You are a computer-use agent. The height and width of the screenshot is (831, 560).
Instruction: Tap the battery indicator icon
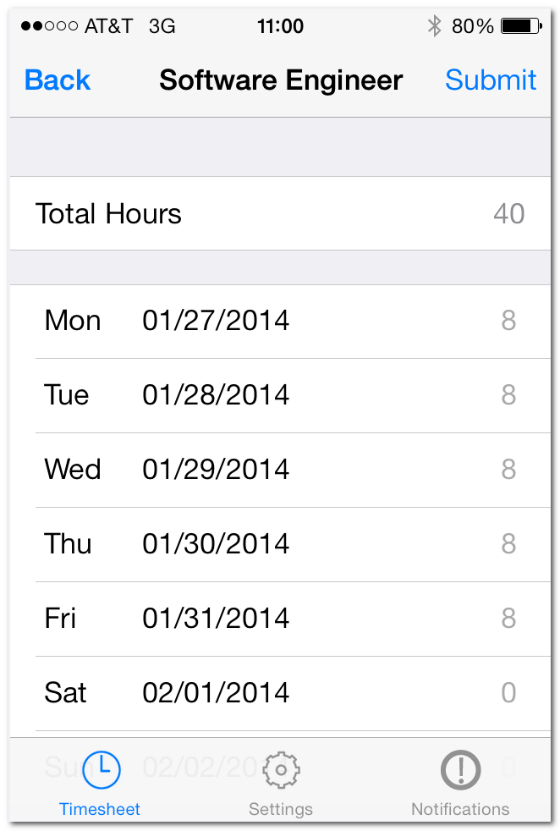coord(521,25)
